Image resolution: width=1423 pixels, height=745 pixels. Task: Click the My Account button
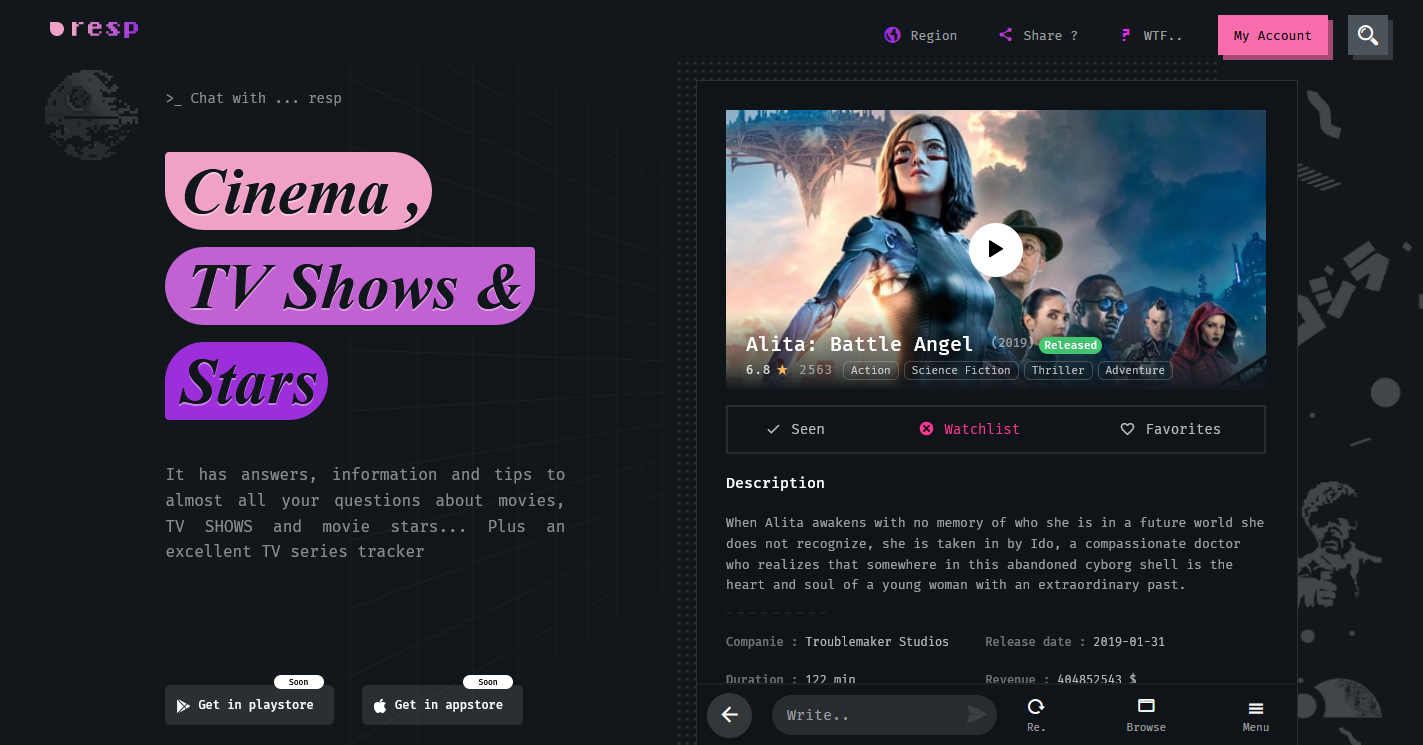click(1273, 35)
